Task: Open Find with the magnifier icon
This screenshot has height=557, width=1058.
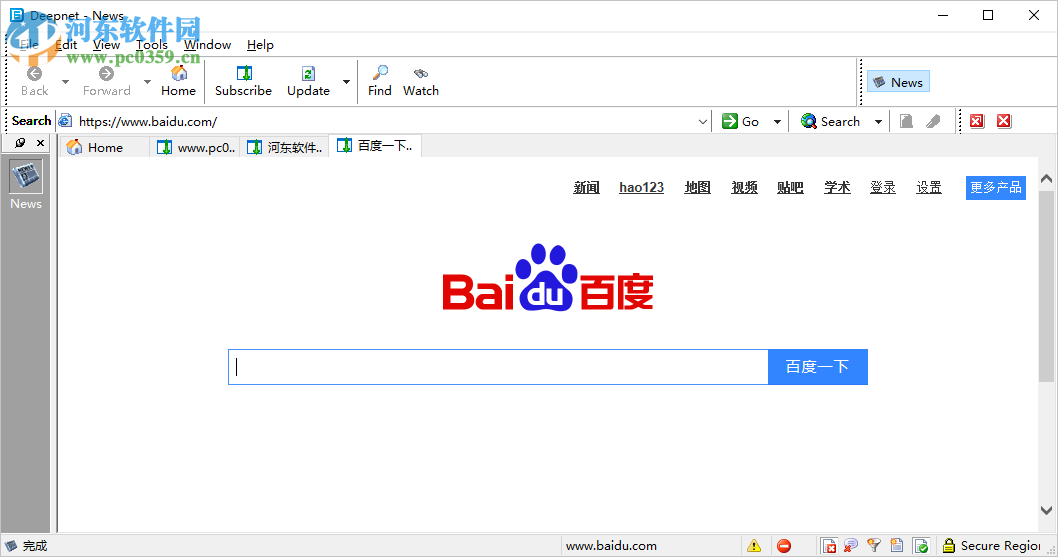Action: click(380, 73)
